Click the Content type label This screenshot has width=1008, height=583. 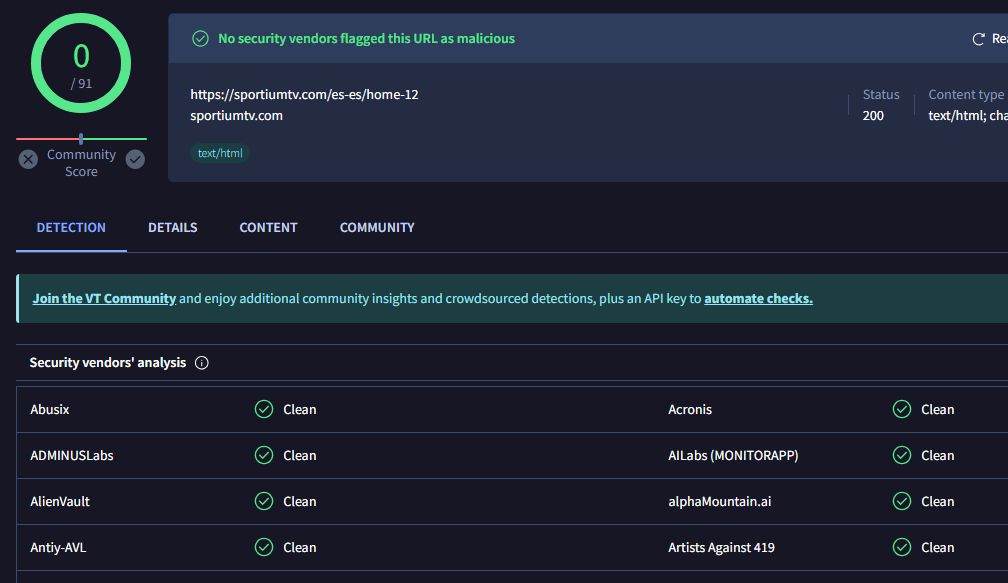pos(966,94)
